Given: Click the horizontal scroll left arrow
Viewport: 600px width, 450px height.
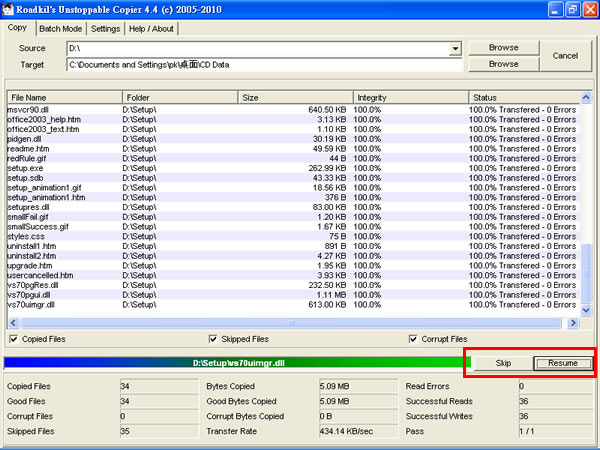Looking at the screenshot, I should pyautogui.click(x=13, y=323).
